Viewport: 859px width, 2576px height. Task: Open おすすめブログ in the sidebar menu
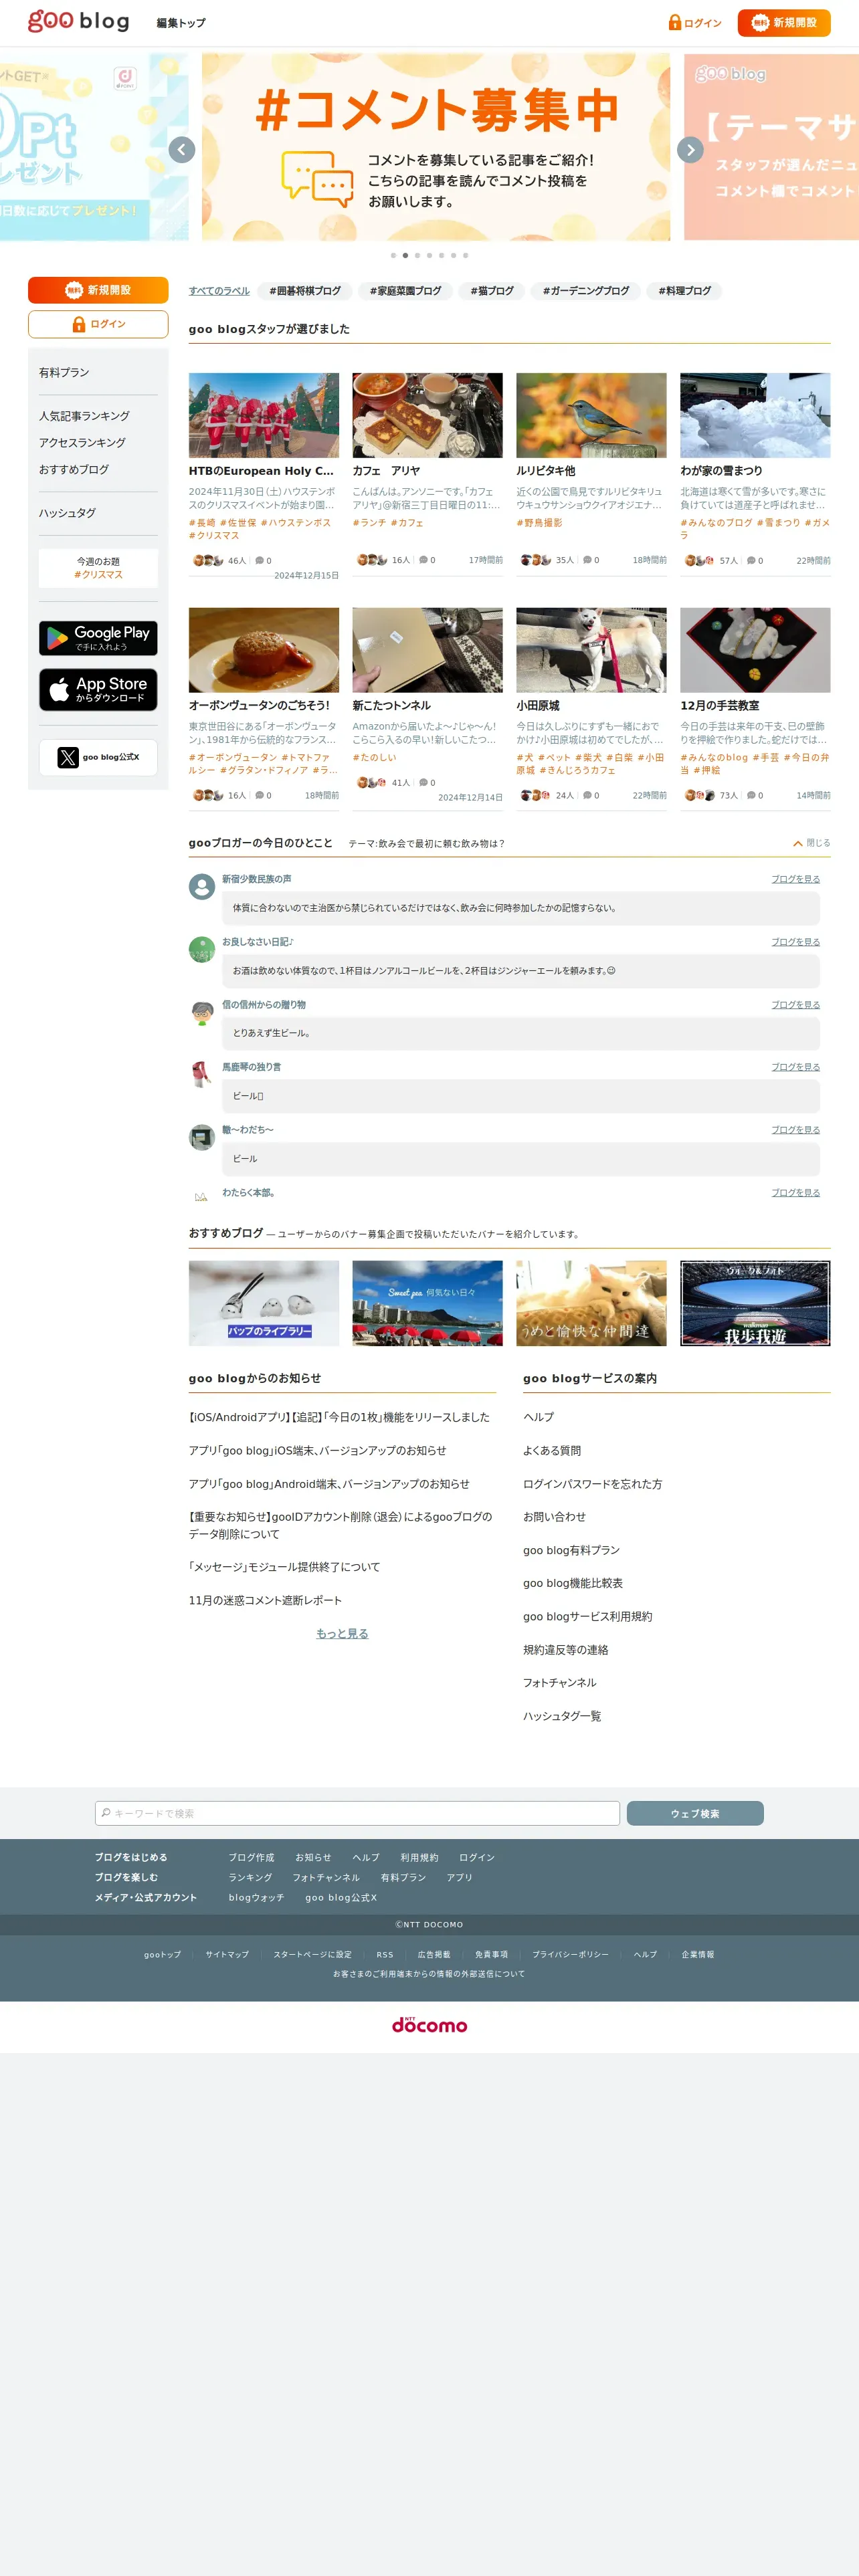pos(74,469)
